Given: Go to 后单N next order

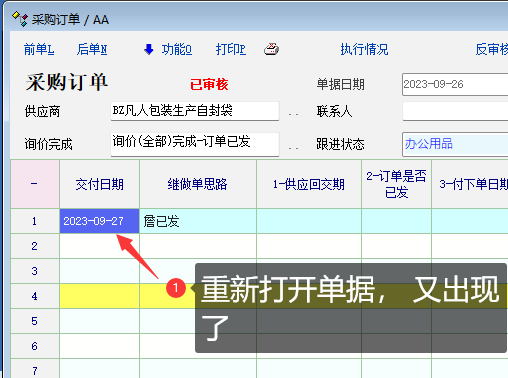Looking at the screenshot, I should click(92, 49).
